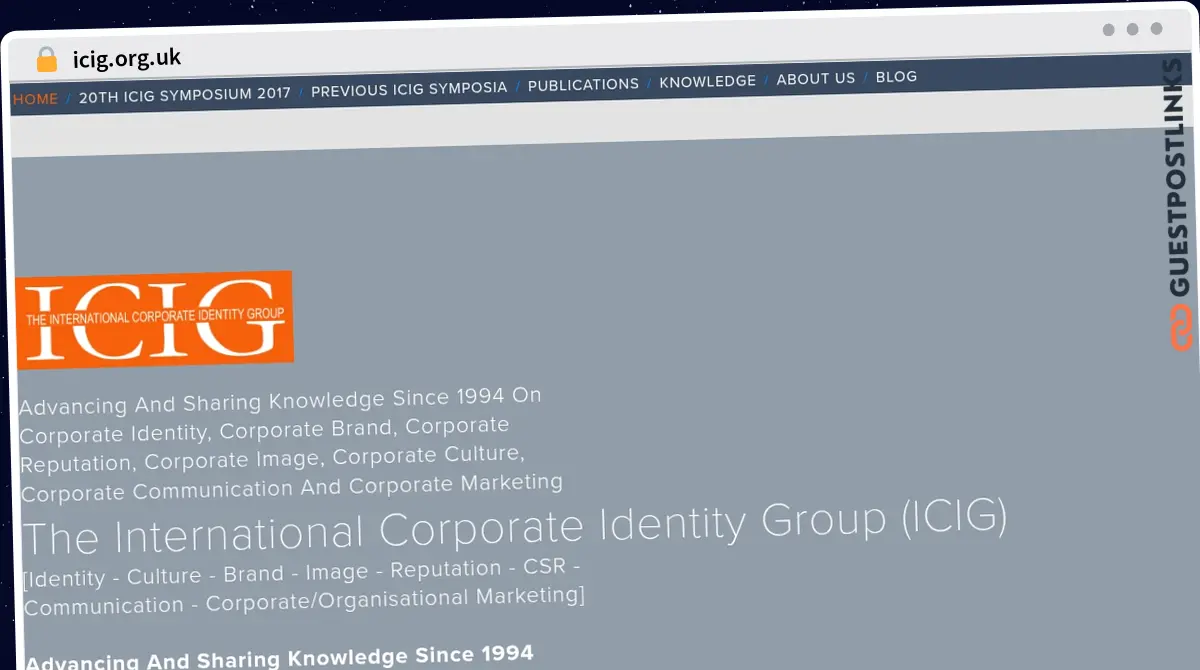Click the Corporate Identity, Corporate Brand tagline paragraph
The image size is (1200, 670).
click(x=290, y=444)
